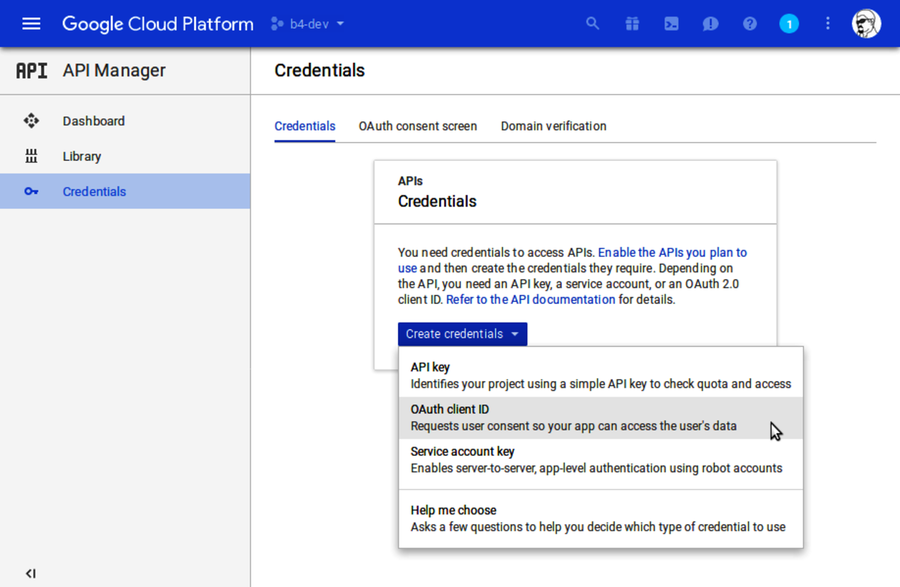Open the API documentation link
This screenshot has height=587, width=900.
click(x=531, y=299)
